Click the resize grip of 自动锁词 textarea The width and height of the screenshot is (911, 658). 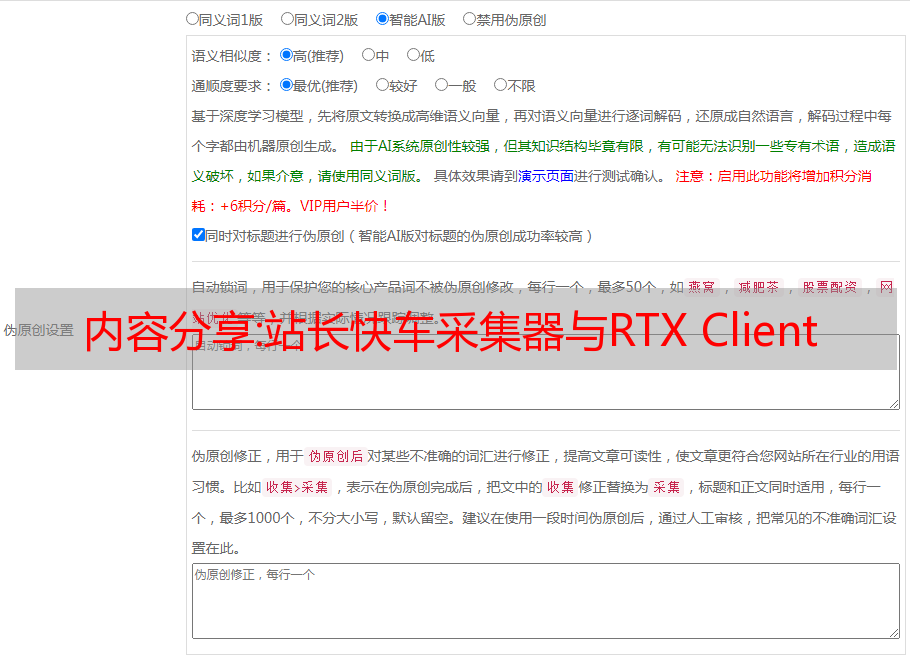point(894,404)
